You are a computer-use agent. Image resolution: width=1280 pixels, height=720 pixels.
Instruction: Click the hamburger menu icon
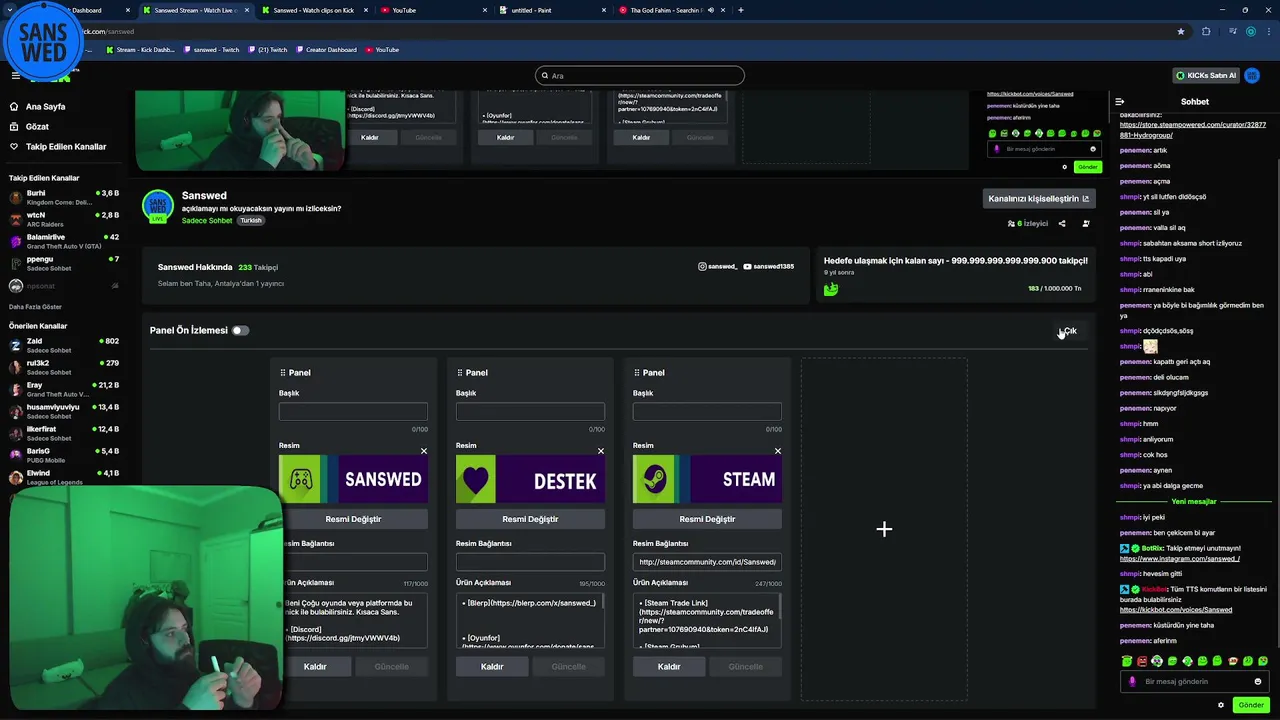pos(15,75)
